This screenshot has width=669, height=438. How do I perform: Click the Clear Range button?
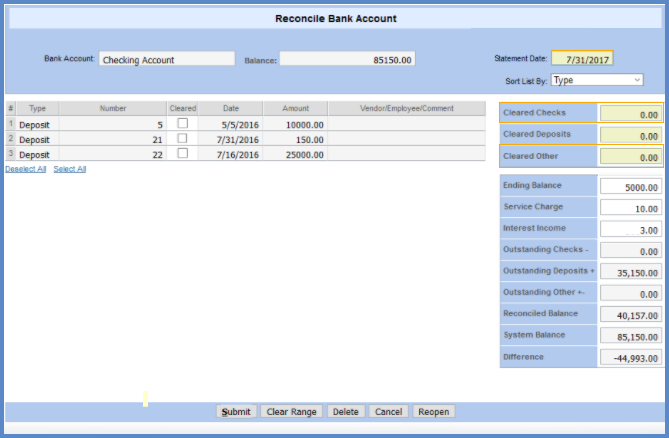click(291, 412)
